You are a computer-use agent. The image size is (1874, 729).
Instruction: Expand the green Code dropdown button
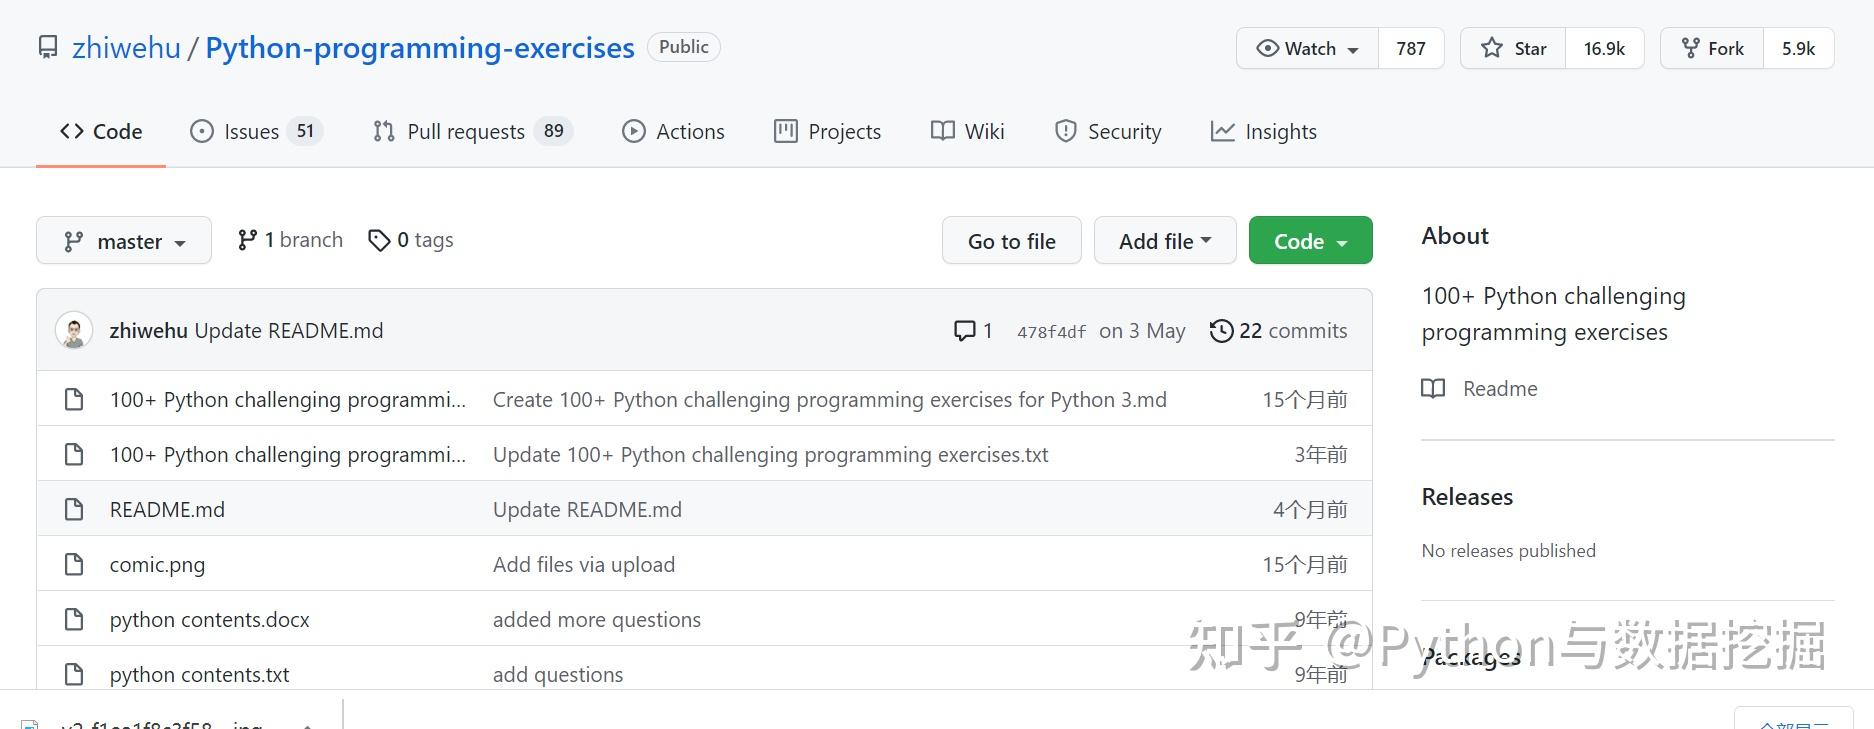[1310, 241]
